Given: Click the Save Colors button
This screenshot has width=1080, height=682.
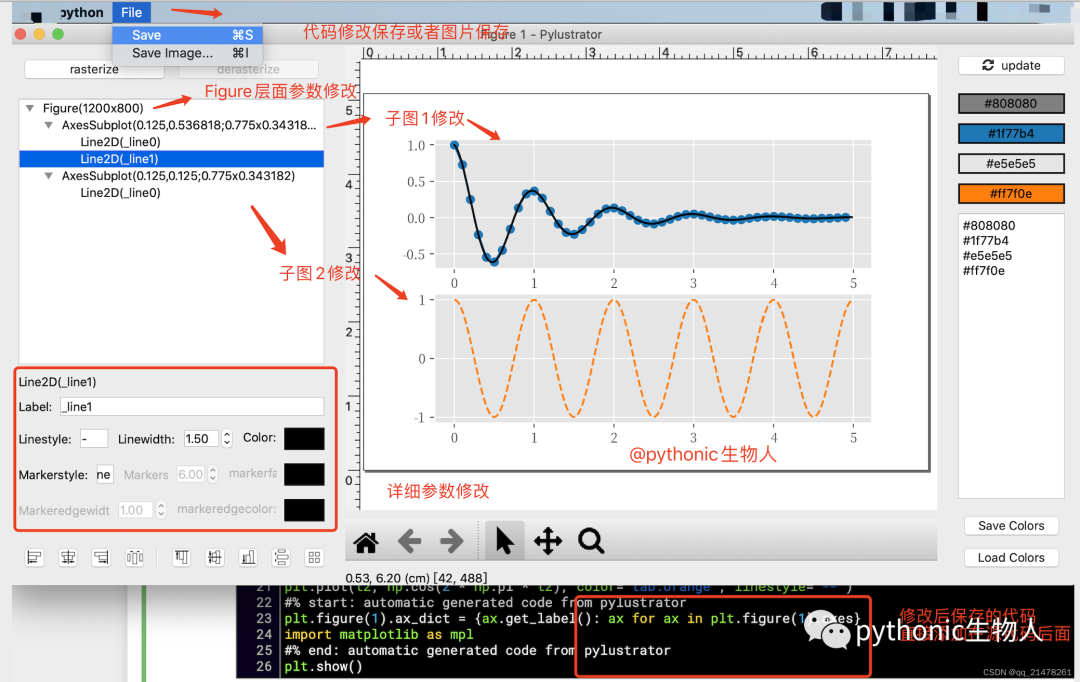Looking at the screenshot, I should pyautogui.click(x=1011, y=526).
